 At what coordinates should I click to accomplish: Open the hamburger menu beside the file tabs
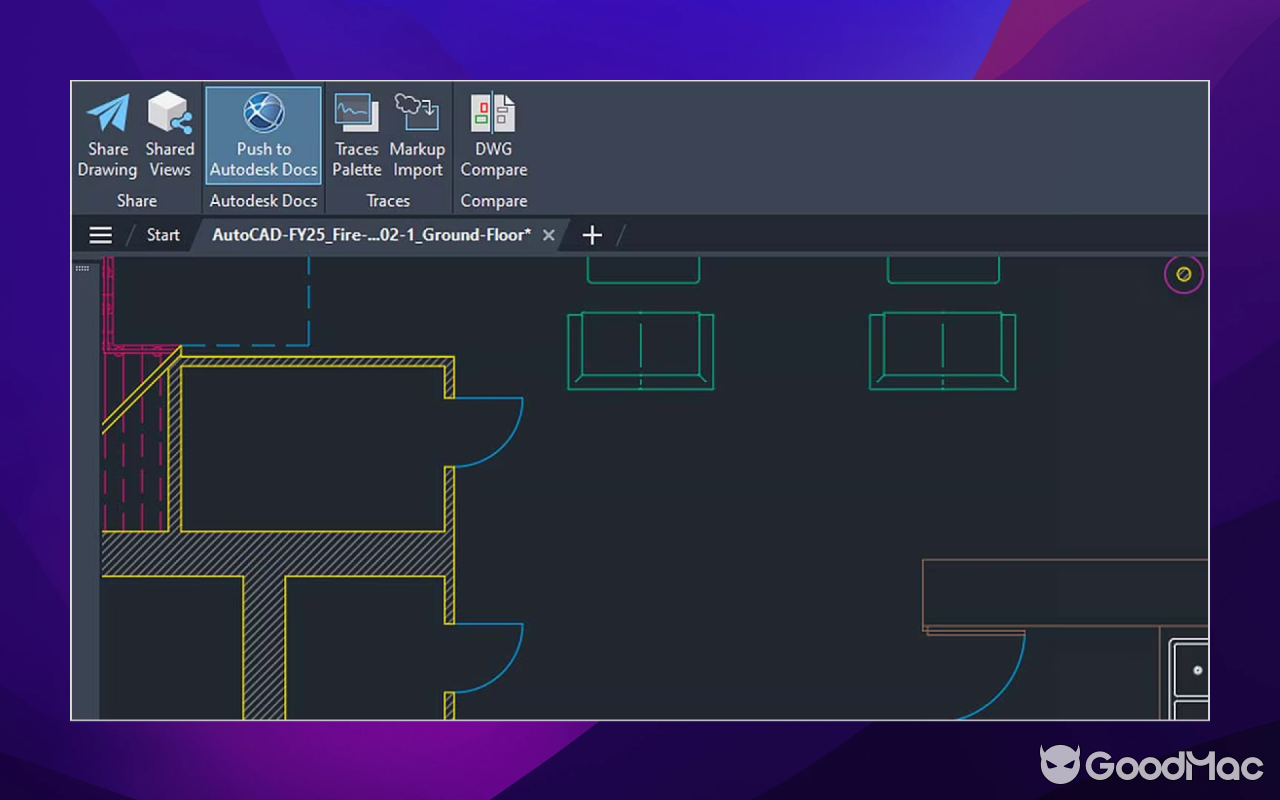[x=100, y=234]
